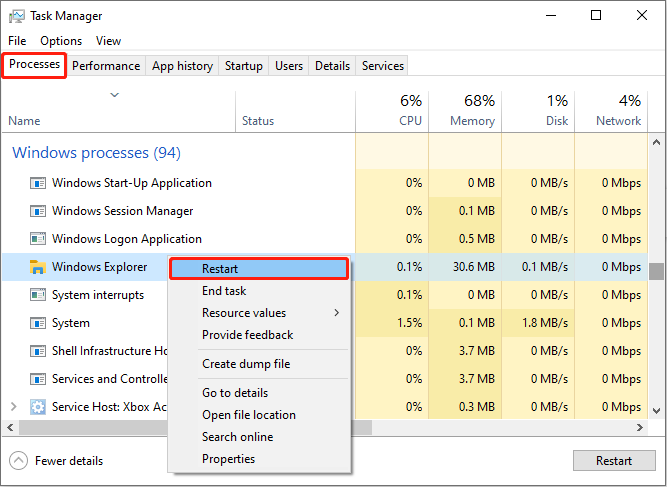Switch to the Details tab

332,66
